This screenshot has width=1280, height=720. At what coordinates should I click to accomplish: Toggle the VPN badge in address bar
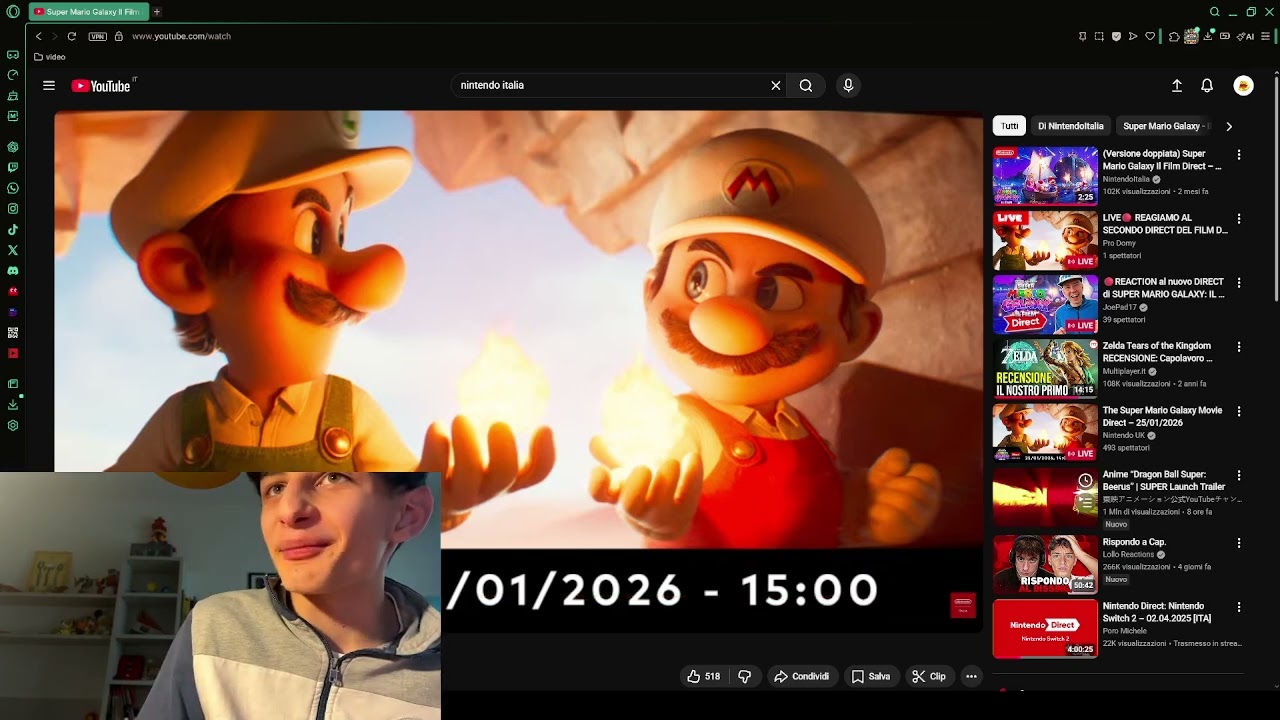pyautogui.click(x=97, y=36)
